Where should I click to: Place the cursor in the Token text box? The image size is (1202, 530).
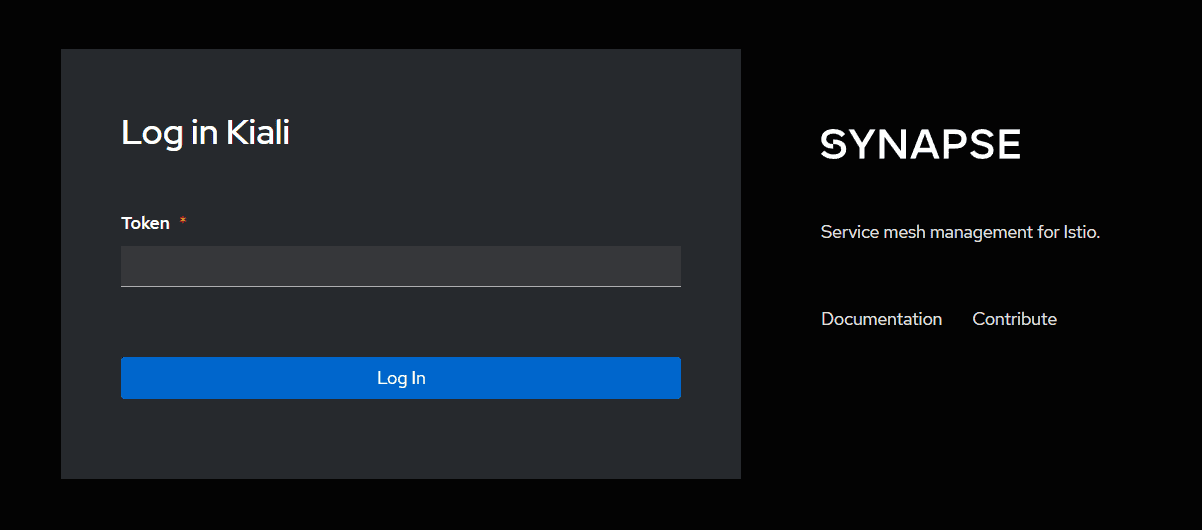click(400, 266)
